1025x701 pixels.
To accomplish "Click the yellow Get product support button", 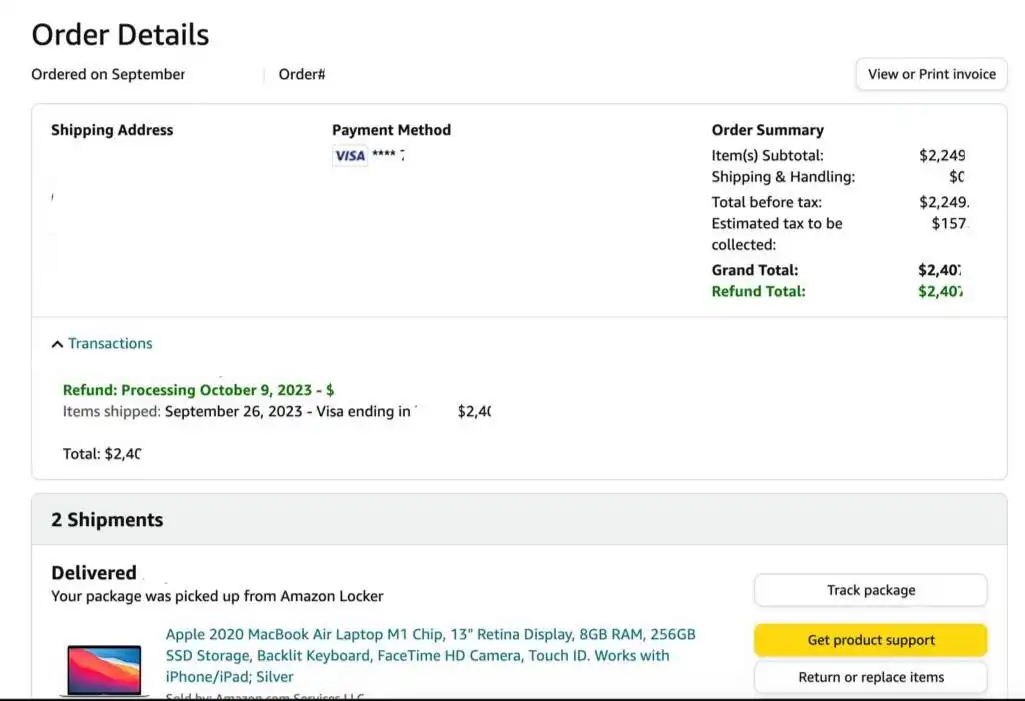I will [x=871, y=640].
